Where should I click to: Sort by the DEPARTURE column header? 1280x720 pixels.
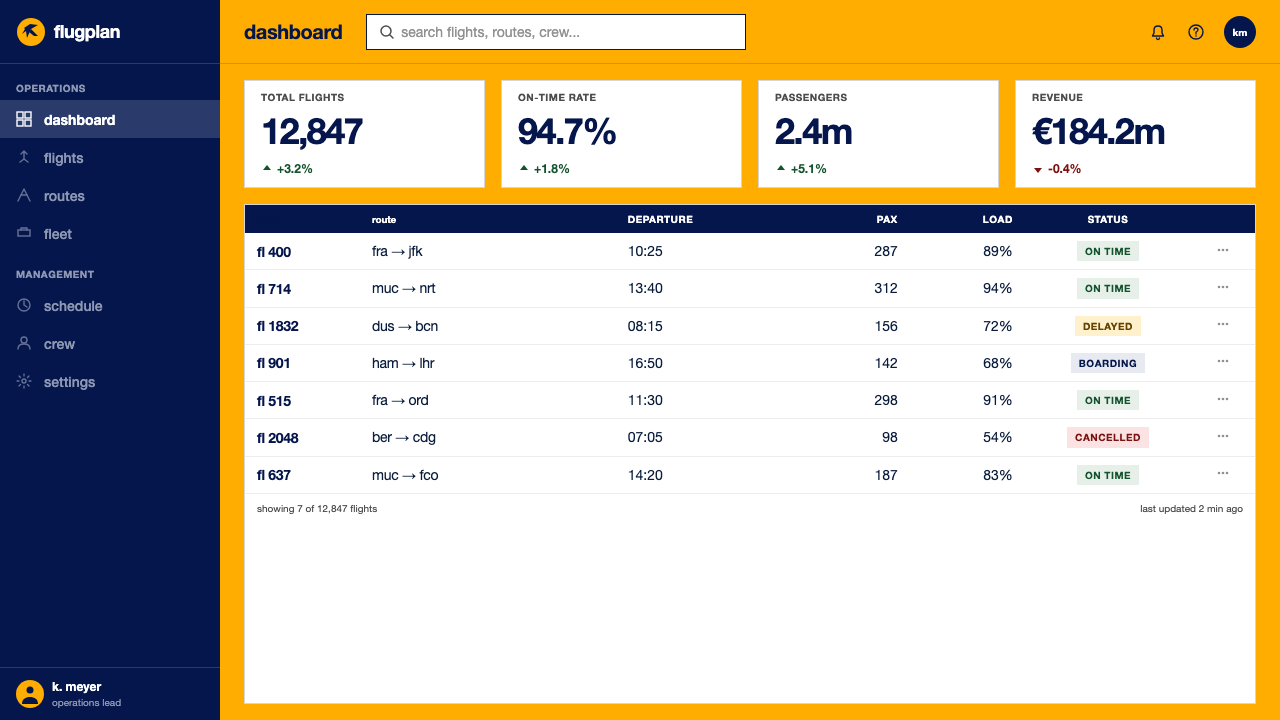(x=660, y=219)
